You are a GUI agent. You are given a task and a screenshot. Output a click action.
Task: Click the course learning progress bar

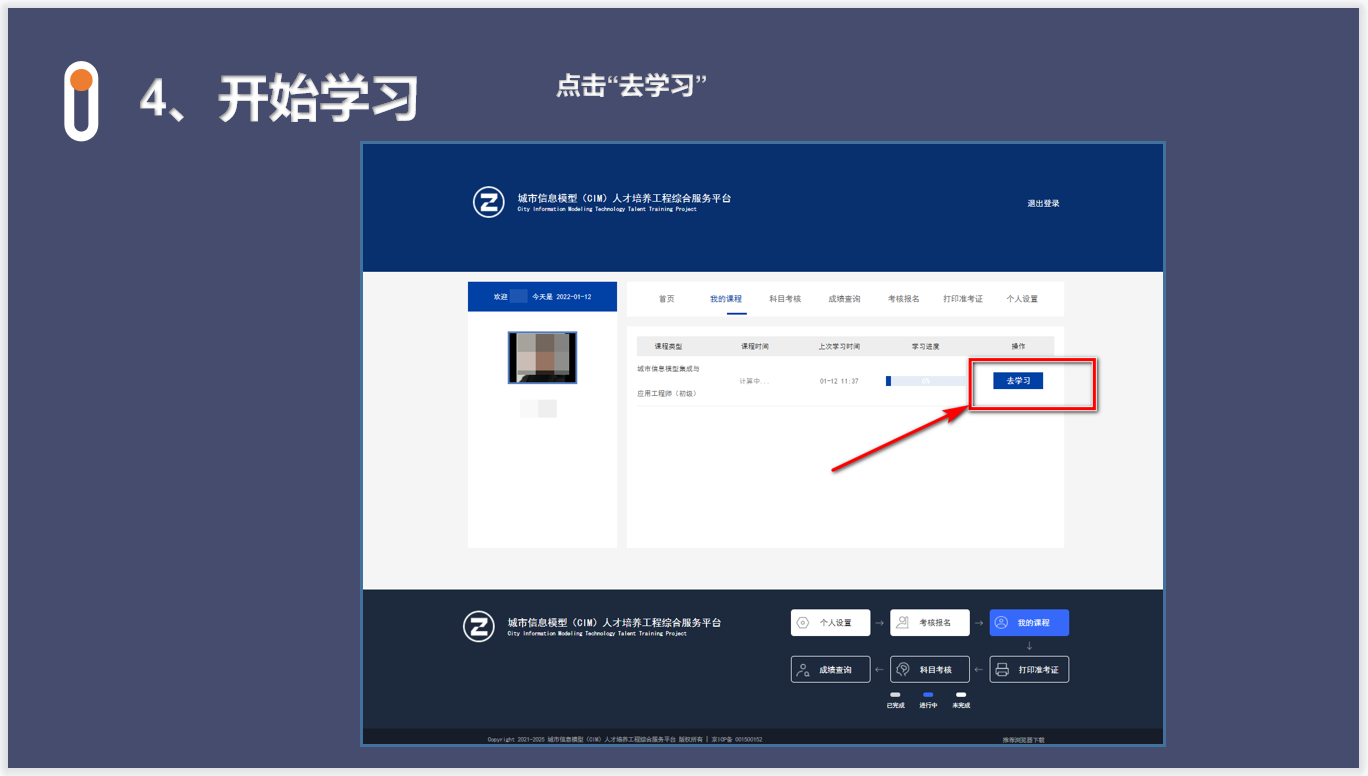coord(927,381)
